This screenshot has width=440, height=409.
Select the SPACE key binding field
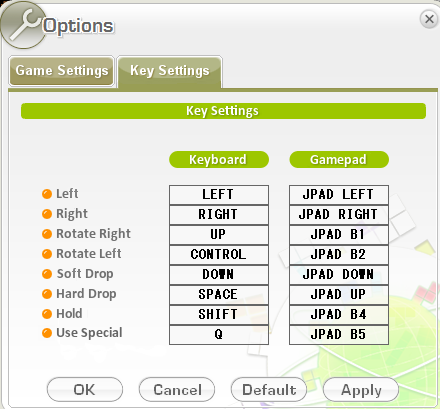(219, 295)
